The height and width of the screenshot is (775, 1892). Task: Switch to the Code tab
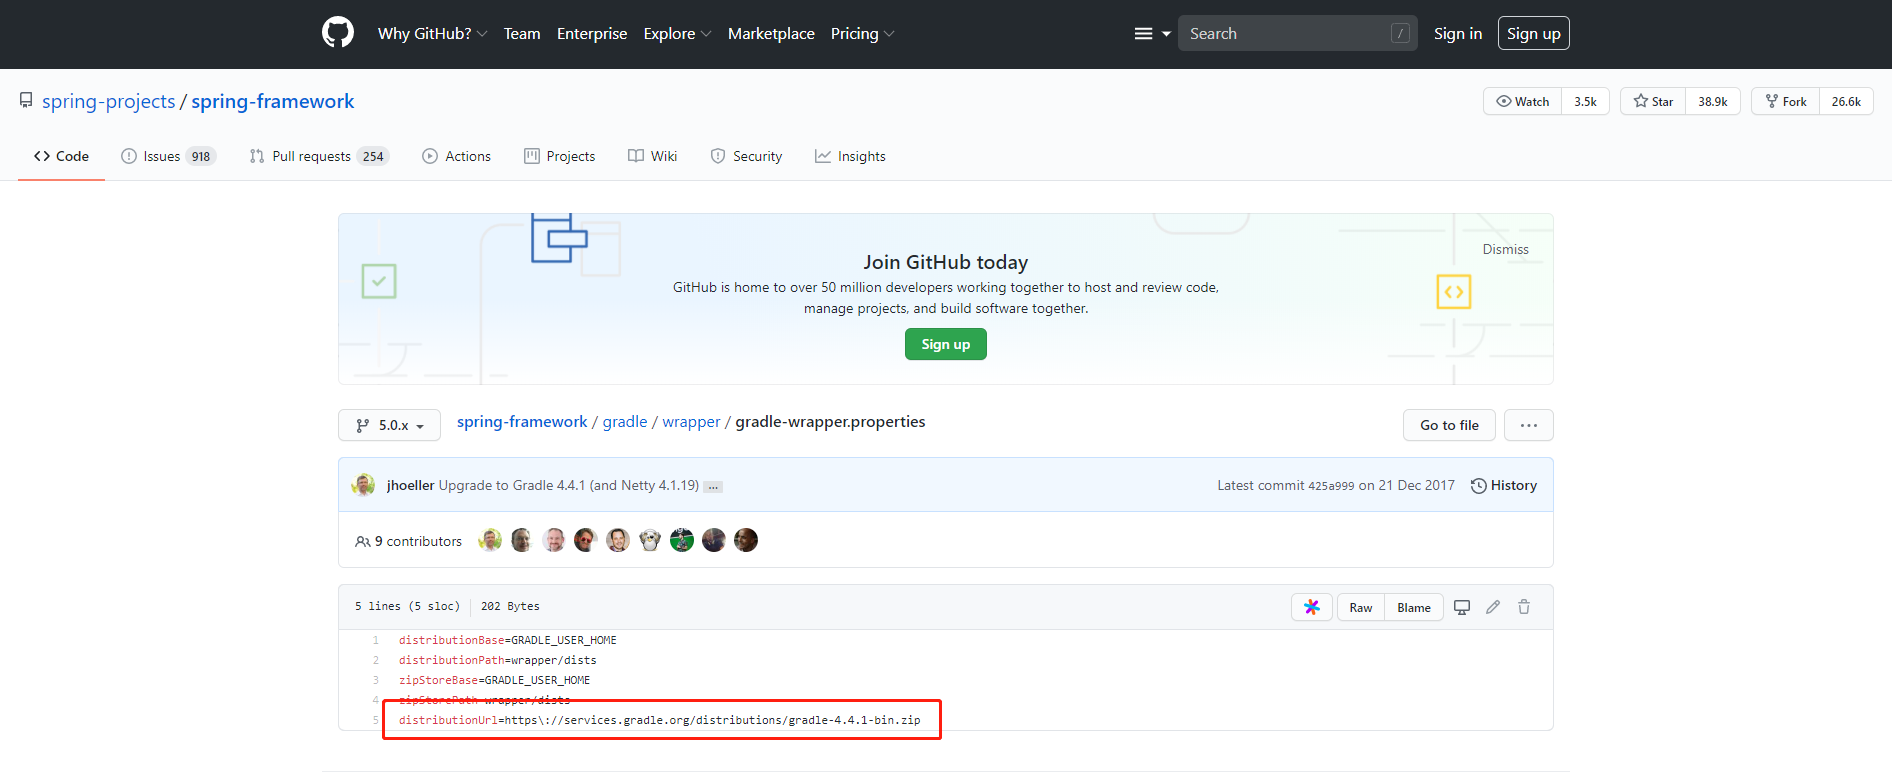61,156
